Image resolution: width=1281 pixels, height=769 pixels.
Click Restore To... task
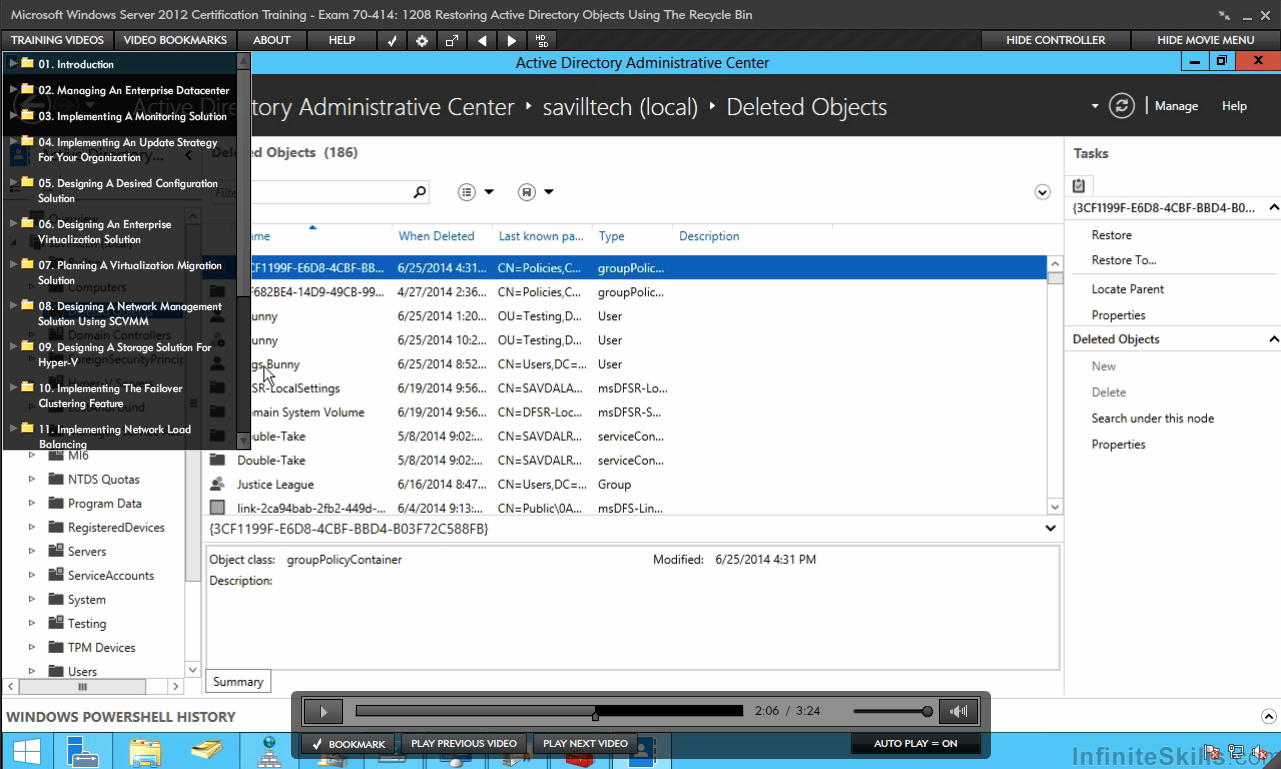[1123, 260]
